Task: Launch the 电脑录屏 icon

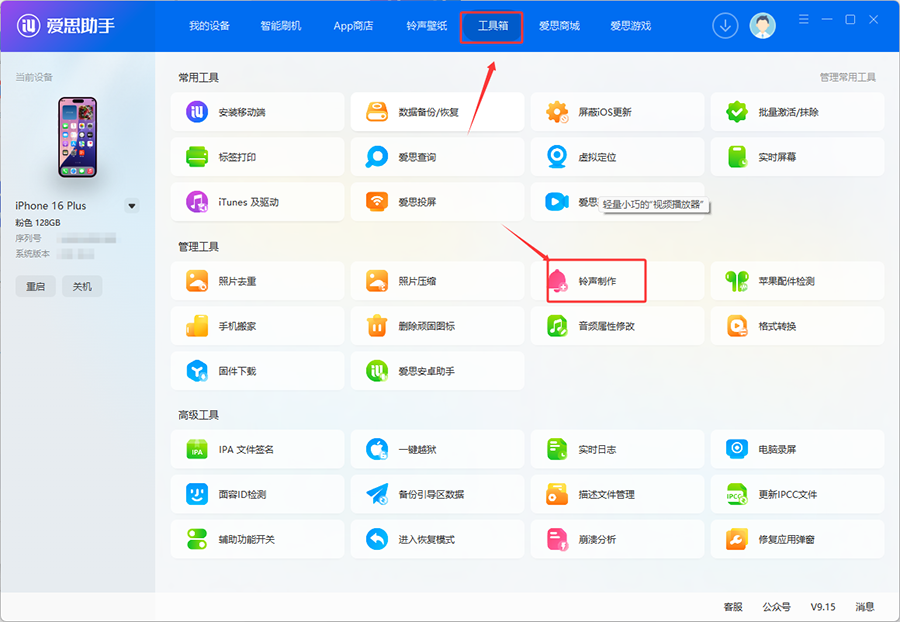Action: click(737, 449)
